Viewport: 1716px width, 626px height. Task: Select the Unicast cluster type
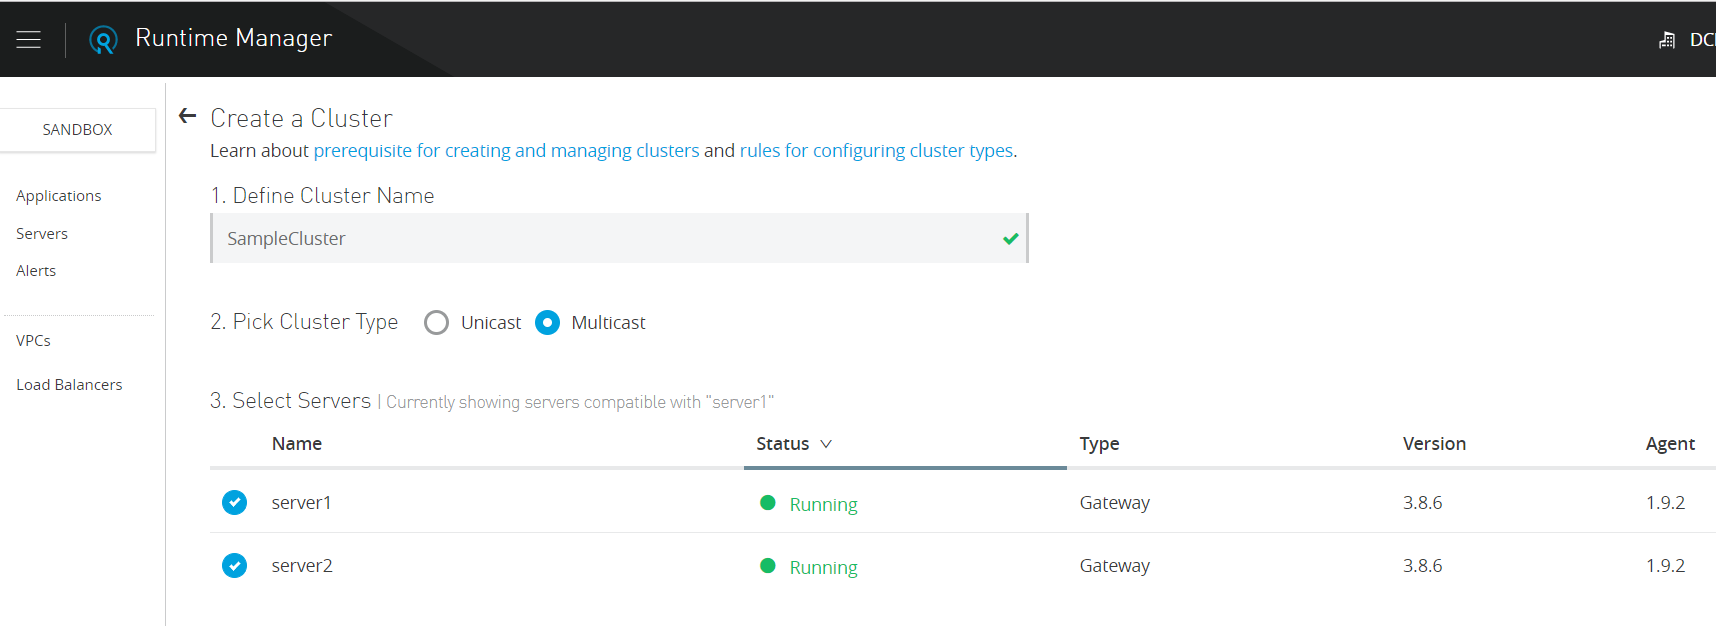point(437,323)
